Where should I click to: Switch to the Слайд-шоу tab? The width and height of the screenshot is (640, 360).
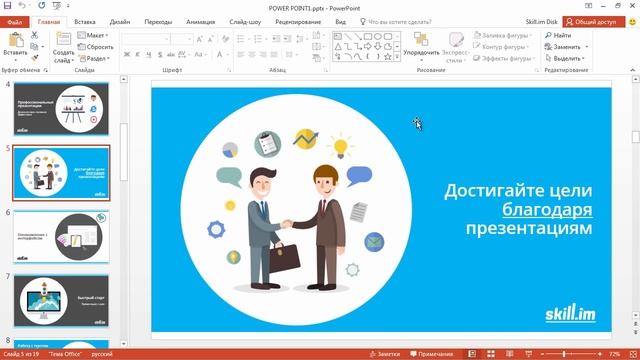(x=245, y=22)
